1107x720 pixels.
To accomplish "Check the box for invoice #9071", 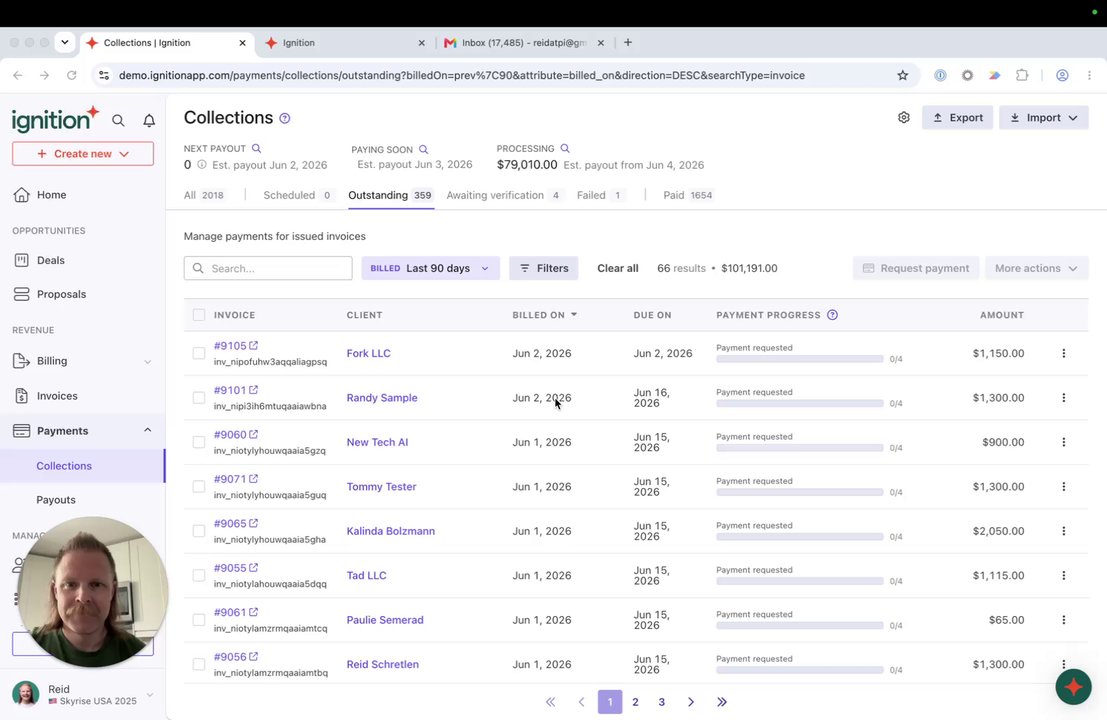I will (x=198, y=486).
